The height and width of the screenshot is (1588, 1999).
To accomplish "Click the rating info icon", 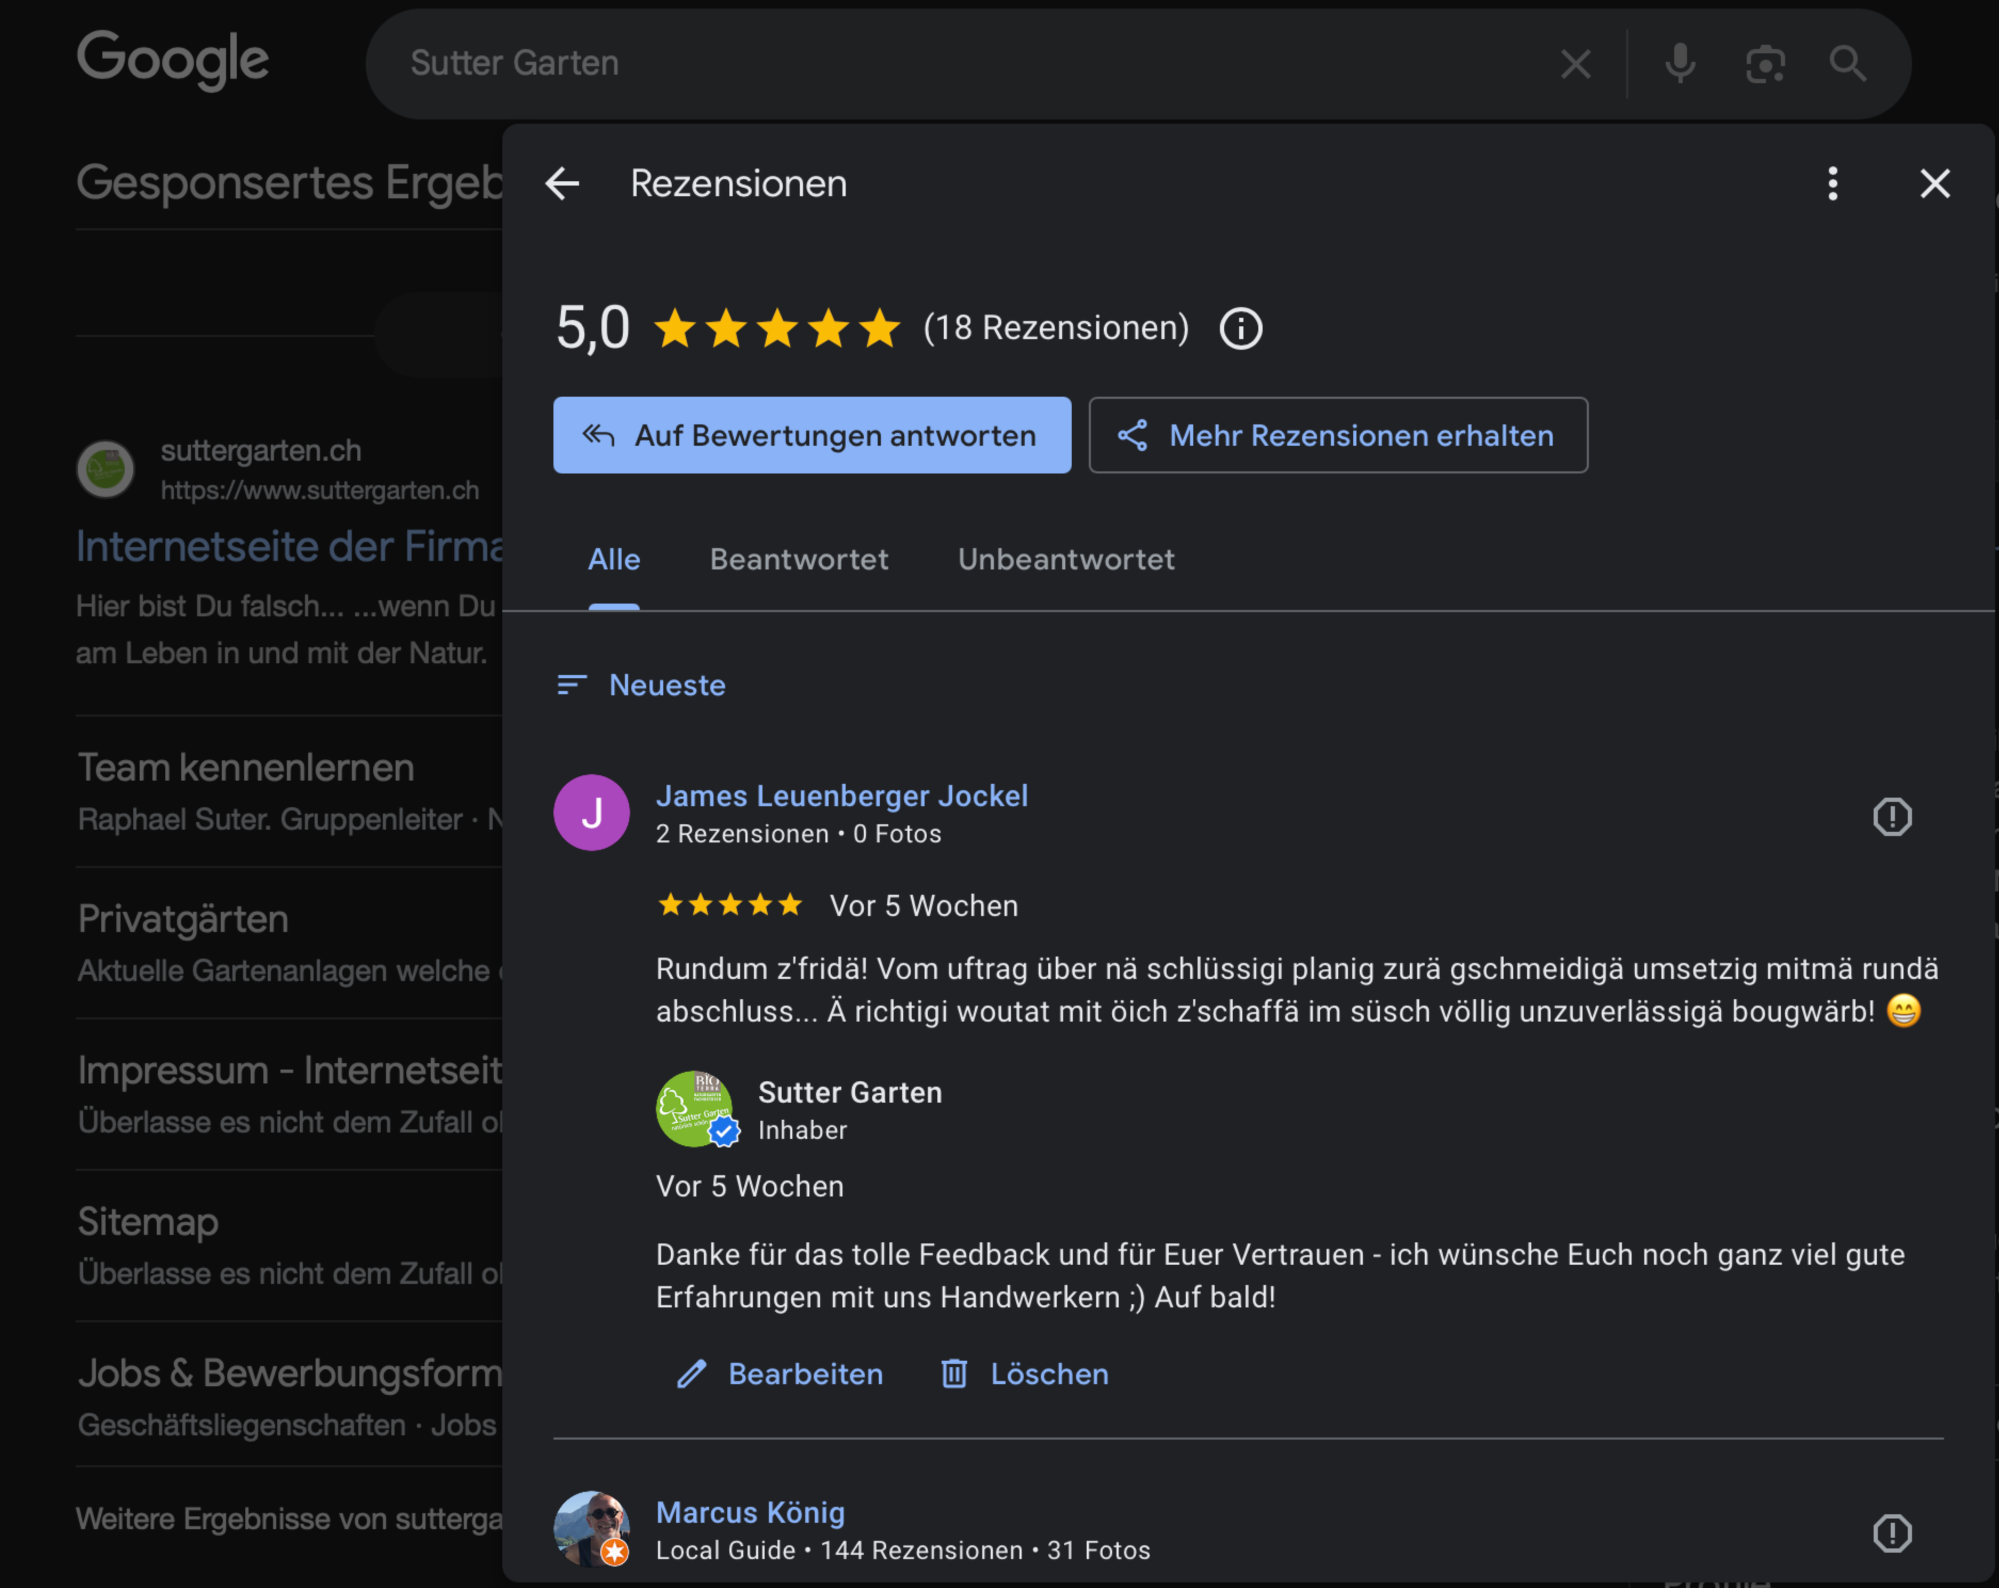I will (1240, 329).
